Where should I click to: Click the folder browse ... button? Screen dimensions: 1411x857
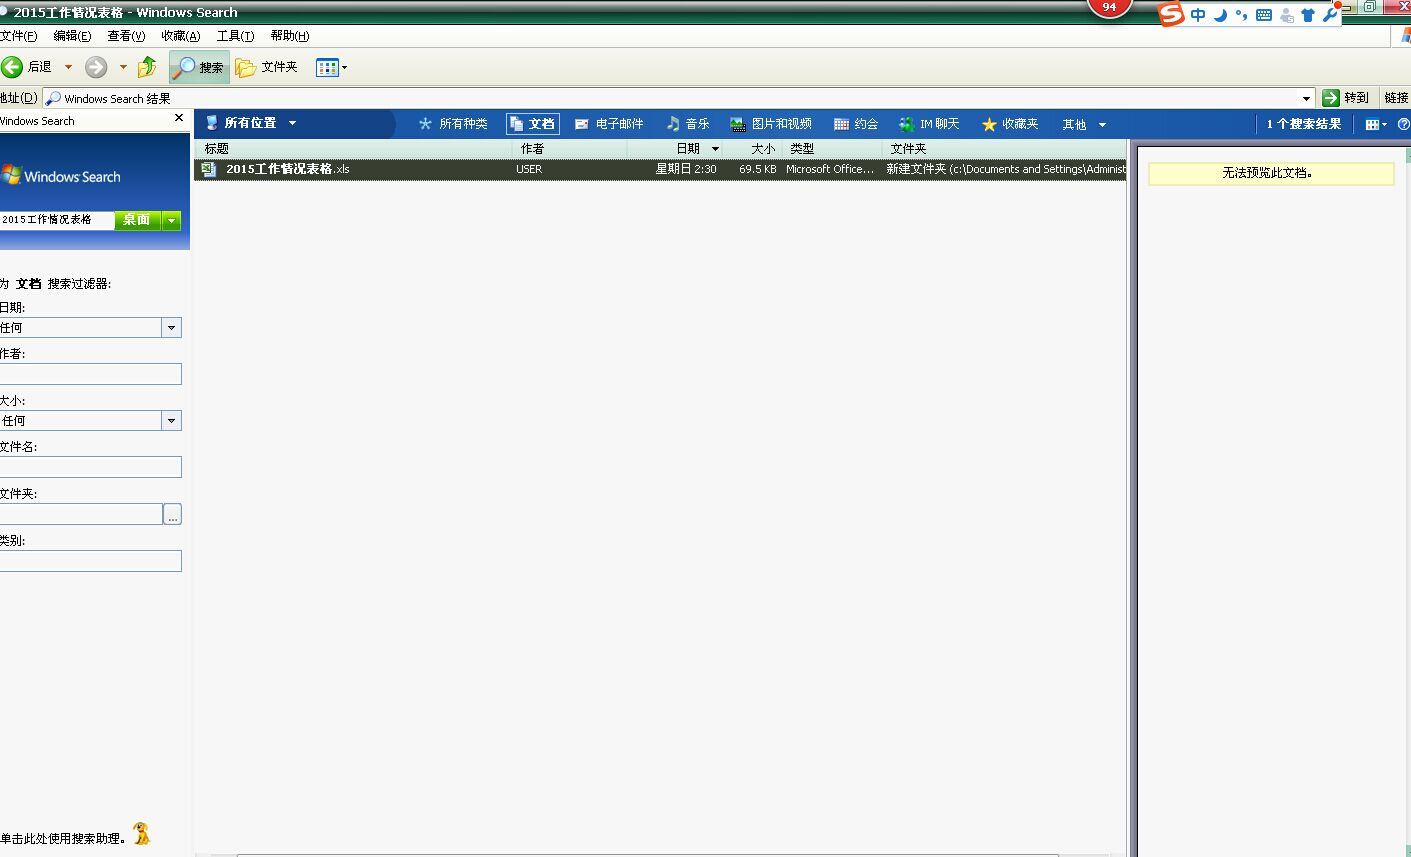172,515
